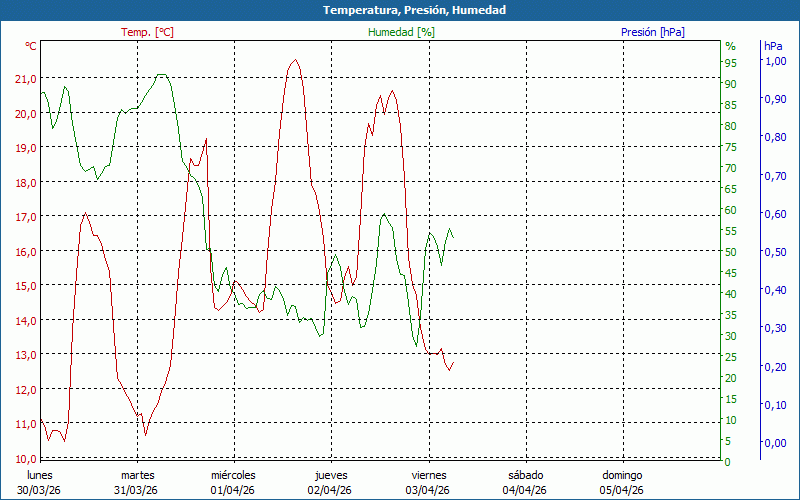The height and width of the screenshot is (500, 800).
Task: Click the 95 tick on humidity axis
Action: [x=730, y=63]
